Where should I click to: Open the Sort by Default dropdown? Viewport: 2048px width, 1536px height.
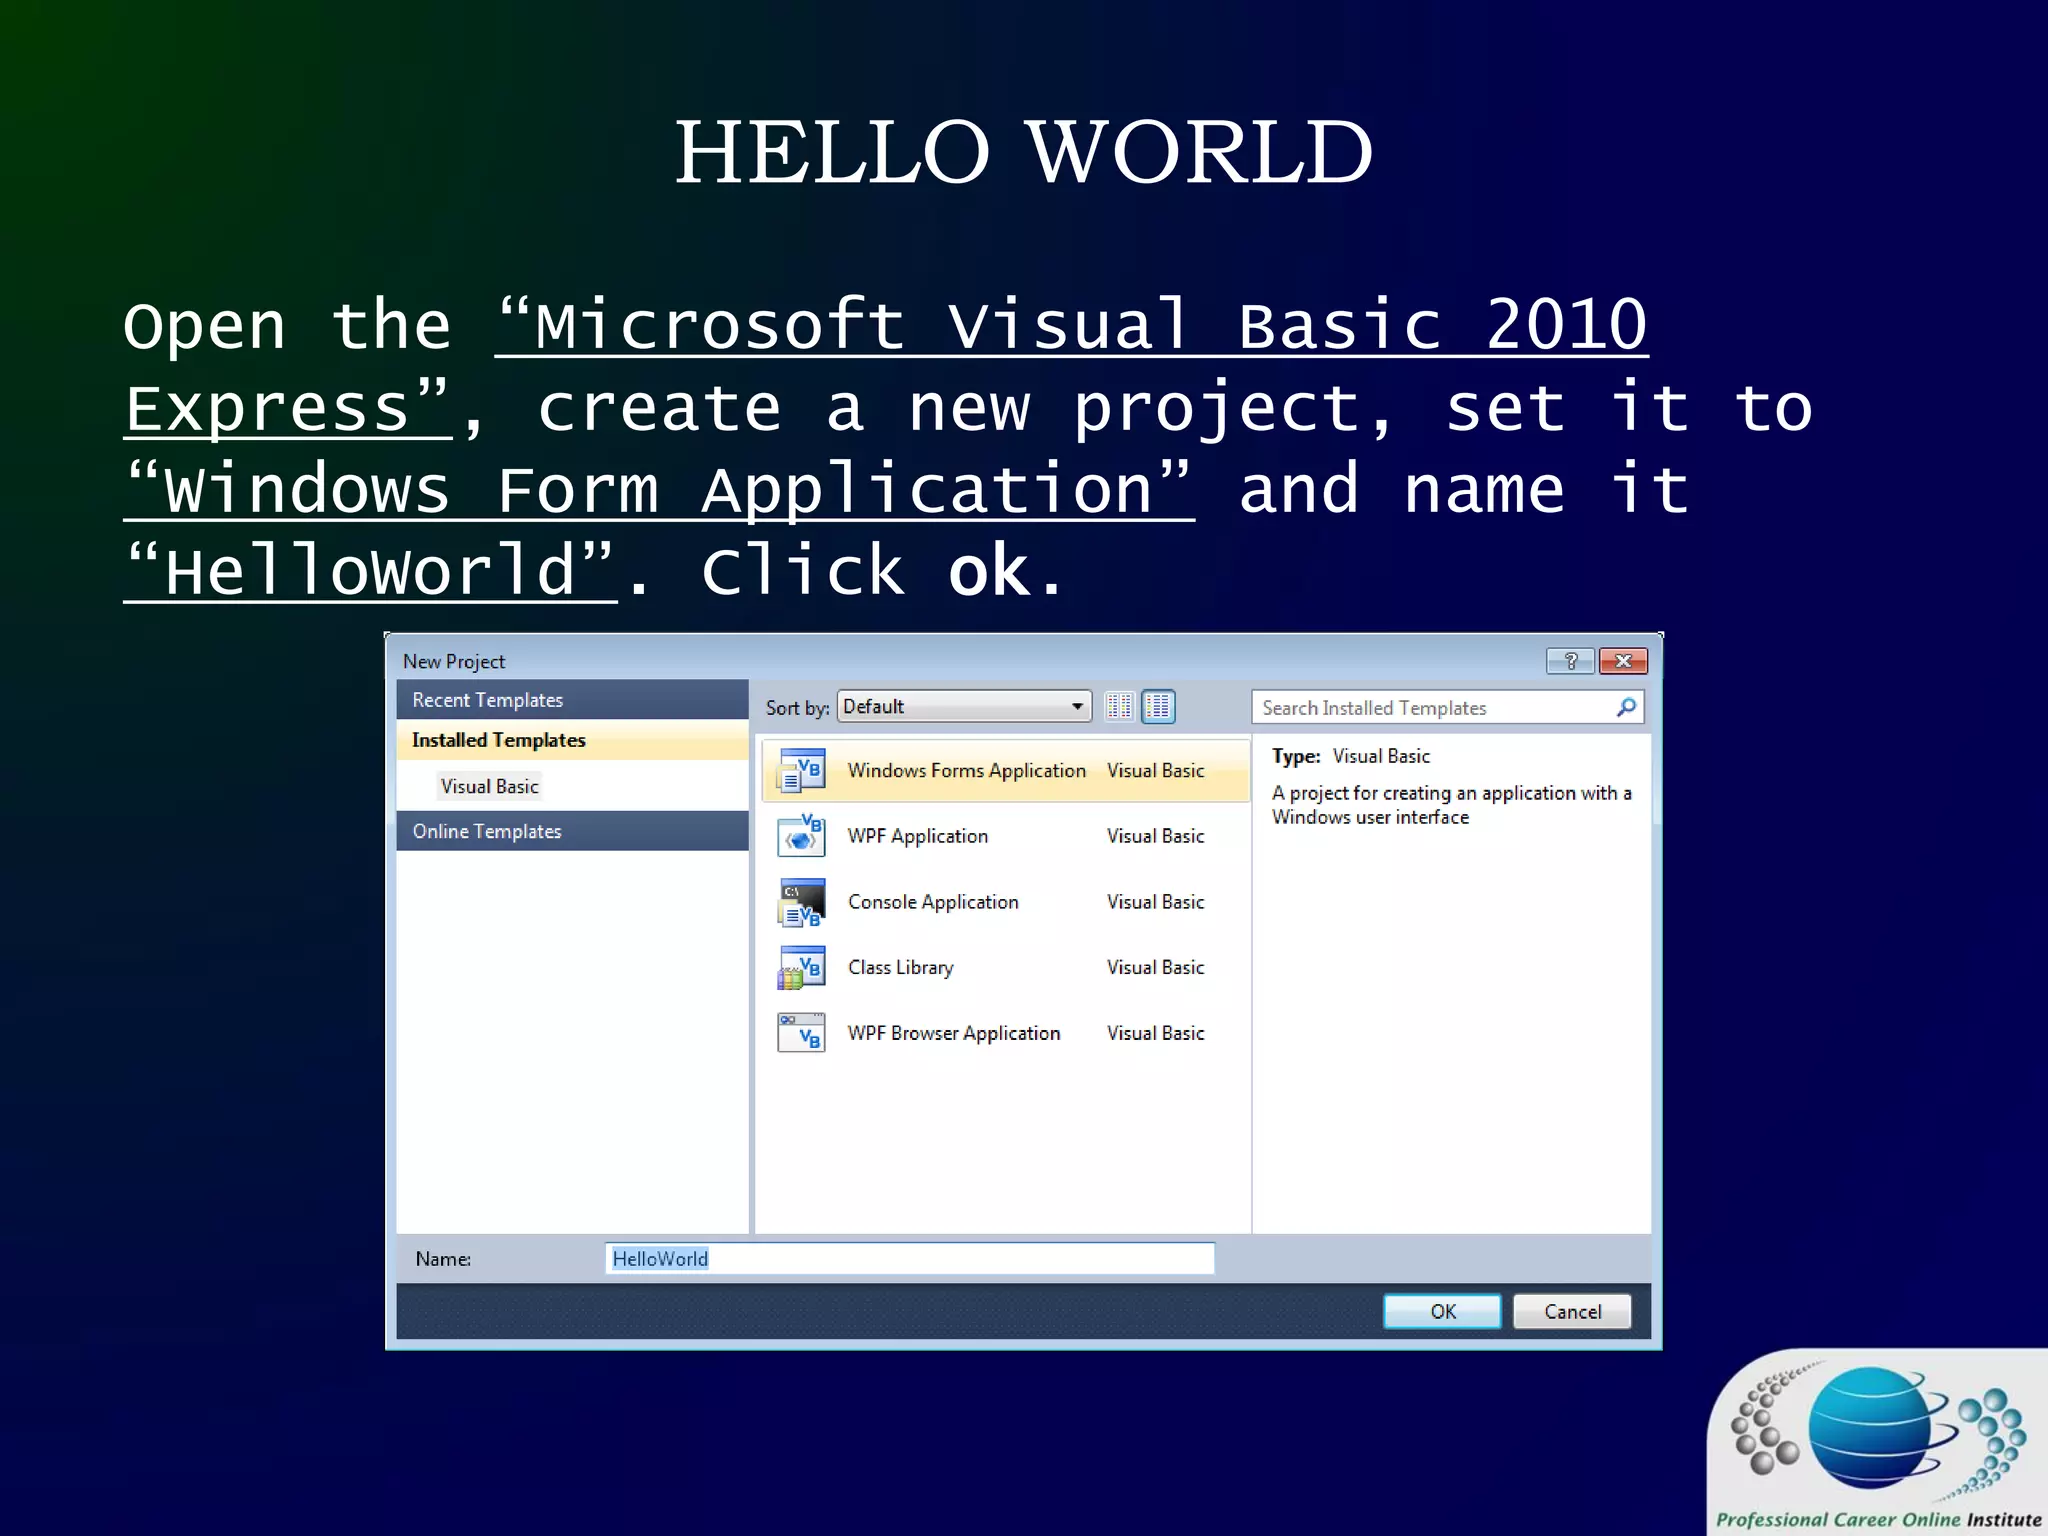click(x=964, y=706)
